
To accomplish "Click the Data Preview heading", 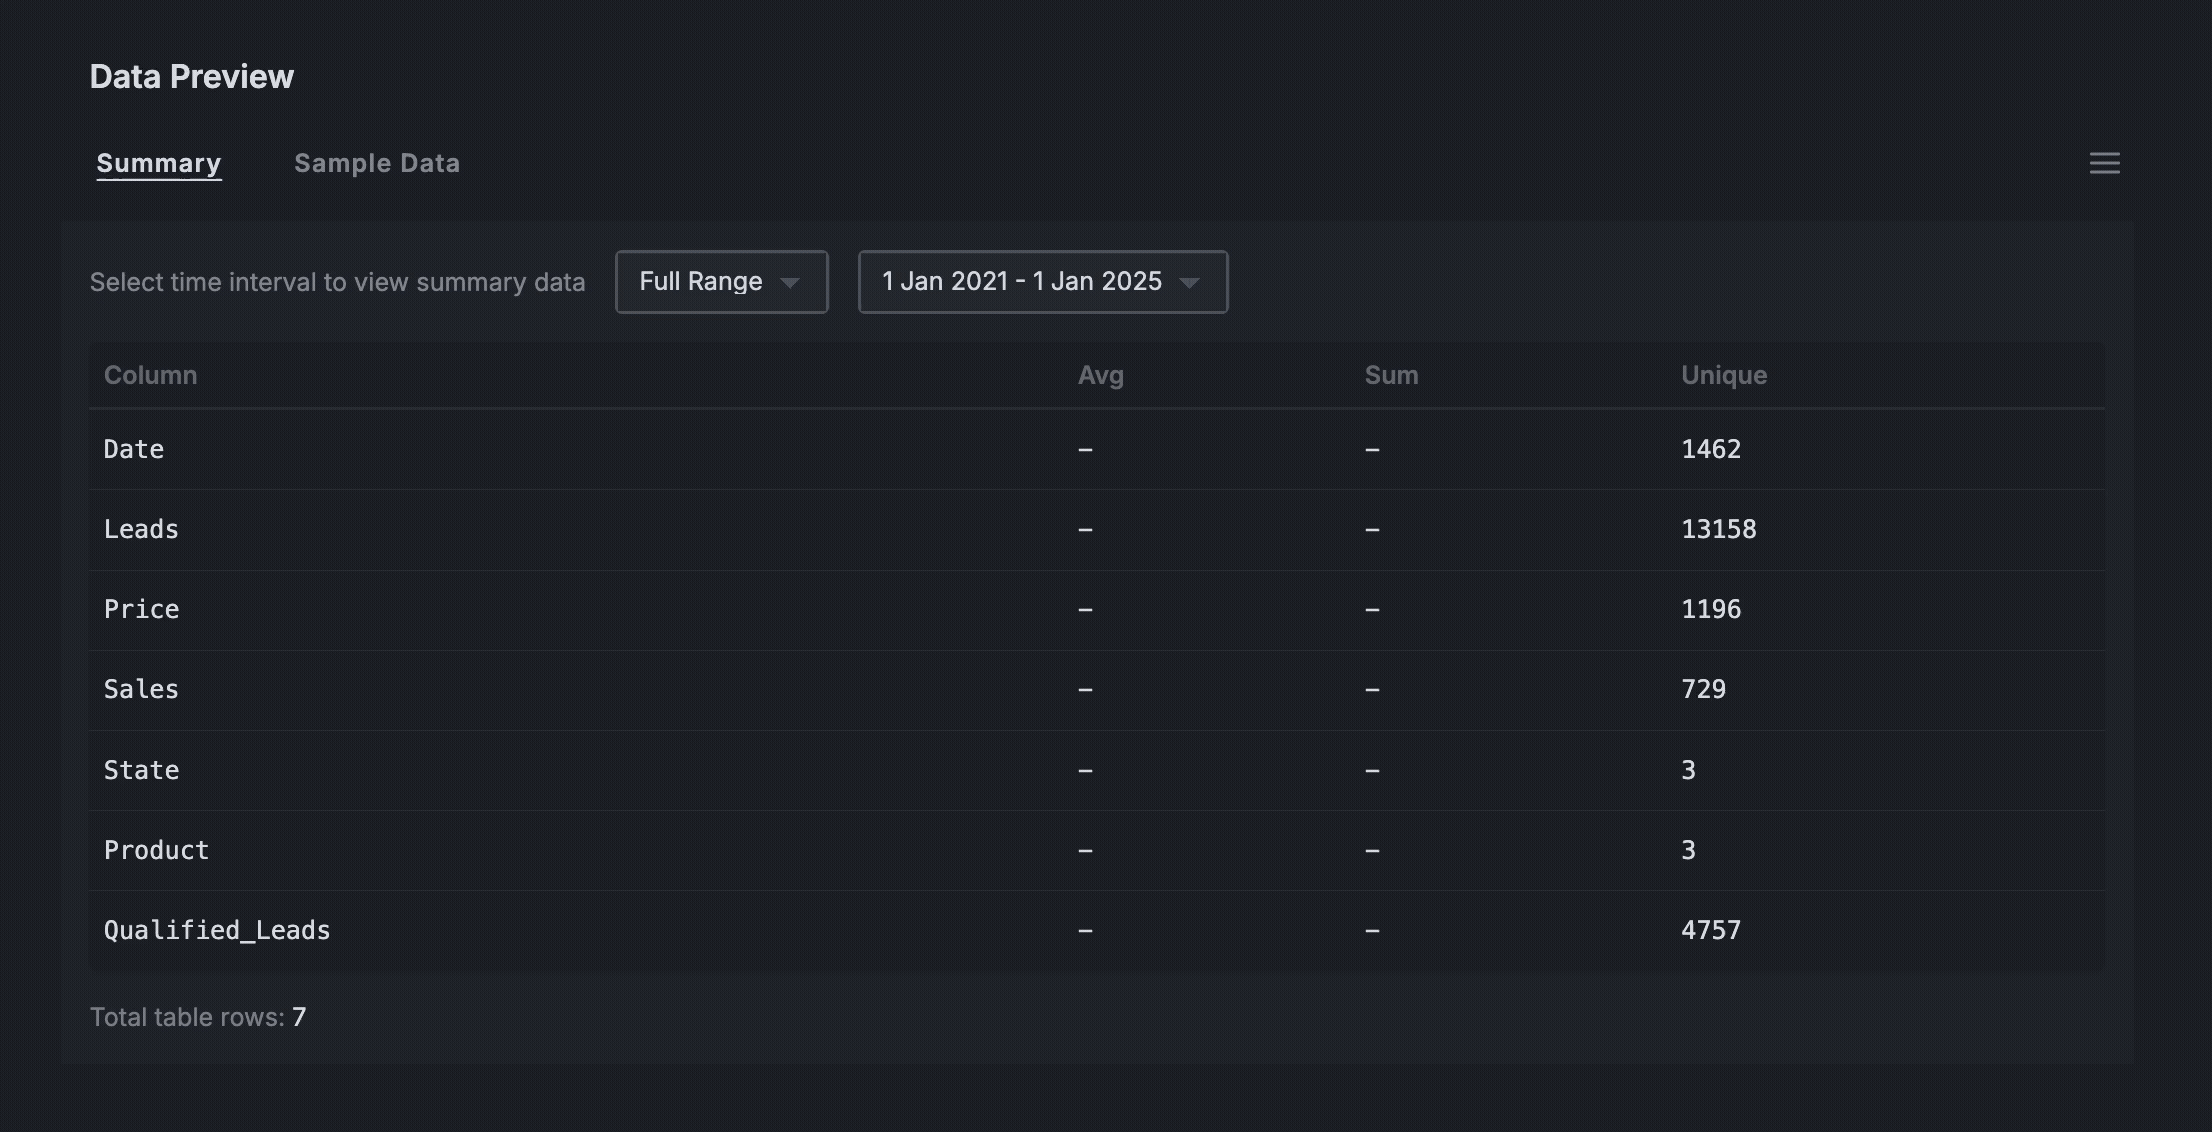I will (x=192, y=77).
